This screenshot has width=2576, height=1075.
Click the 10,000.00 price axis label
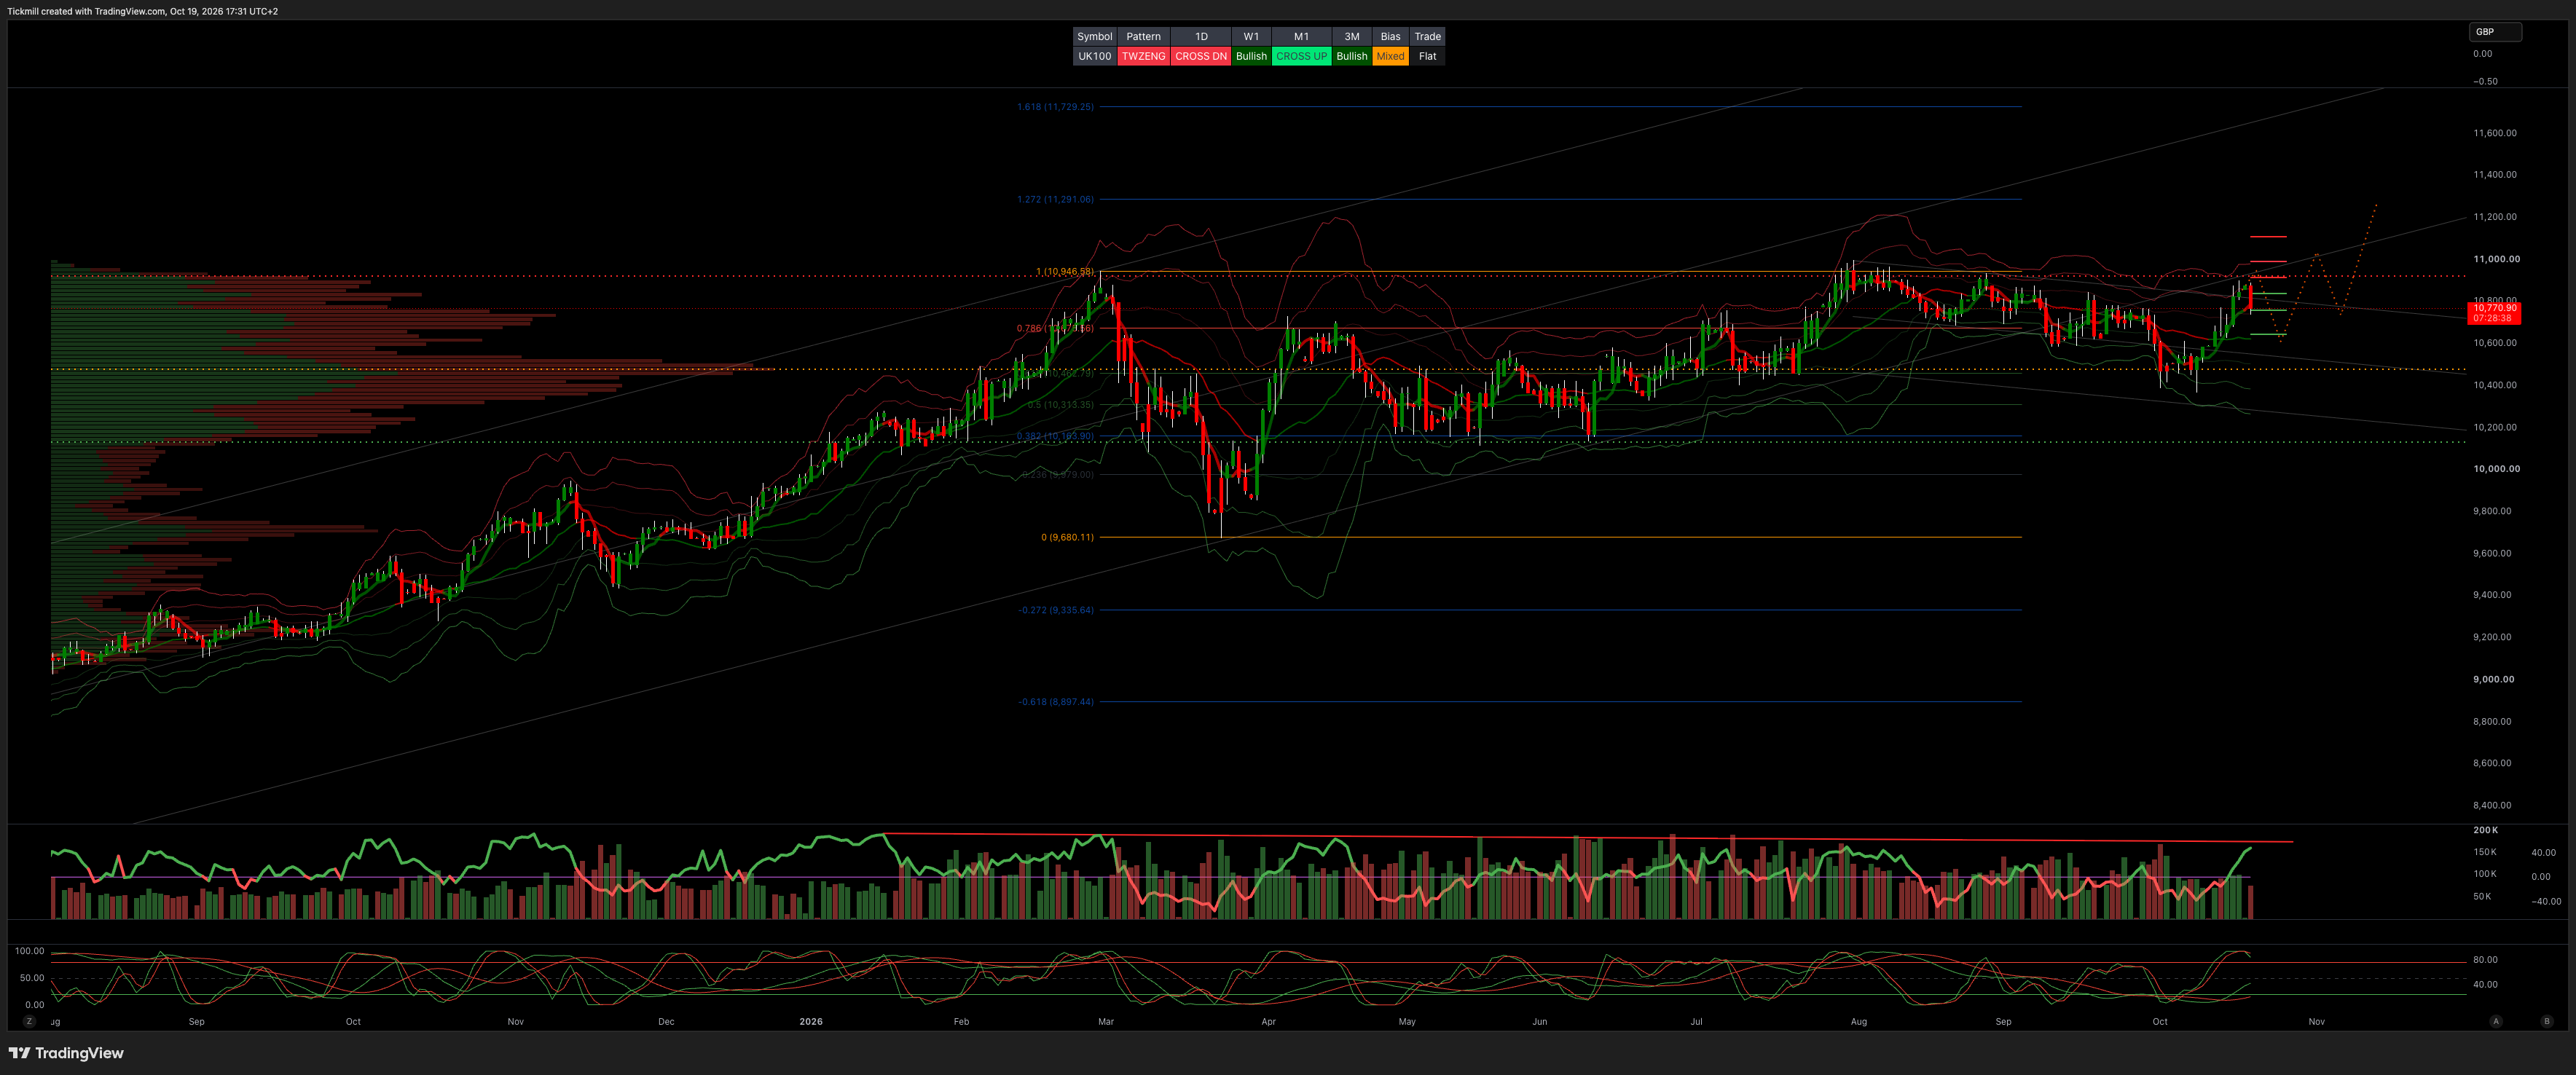[2496, 469]
